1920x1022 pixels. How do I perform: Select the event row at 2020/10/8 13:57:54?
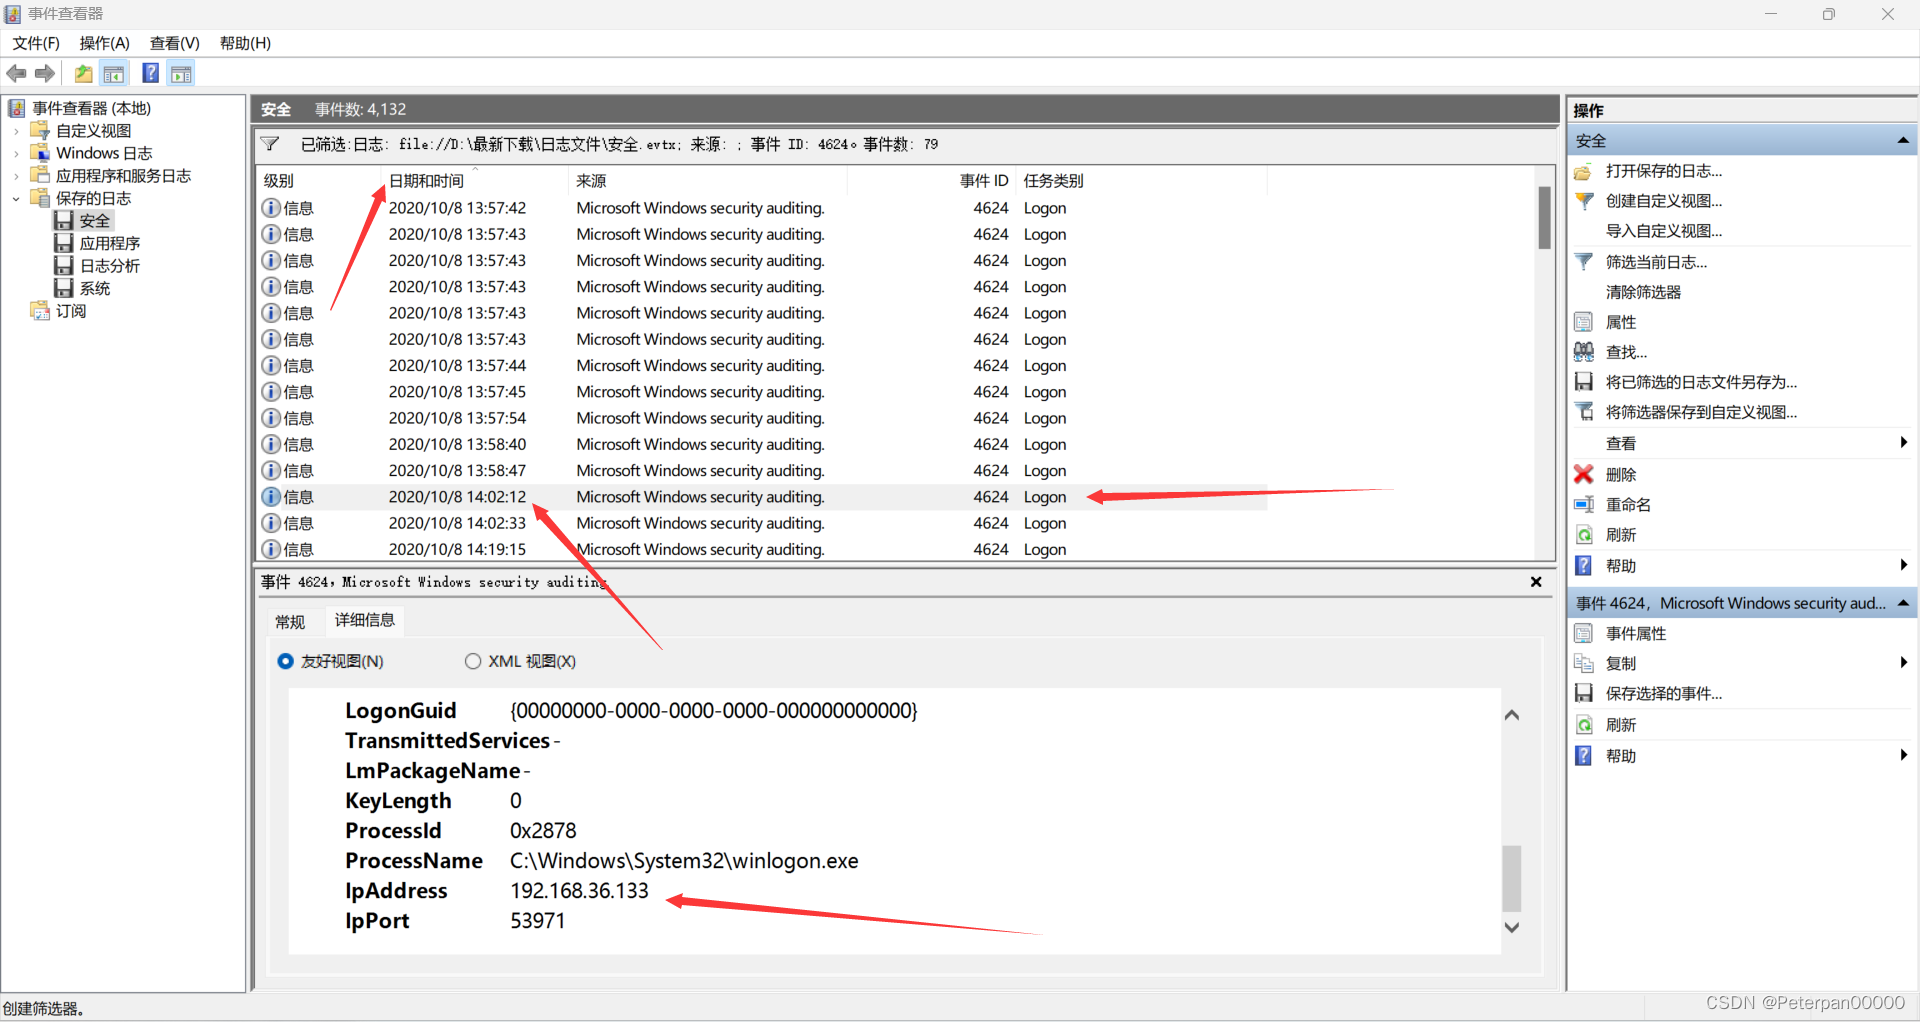pyautogui.click(x=763, y=418)
